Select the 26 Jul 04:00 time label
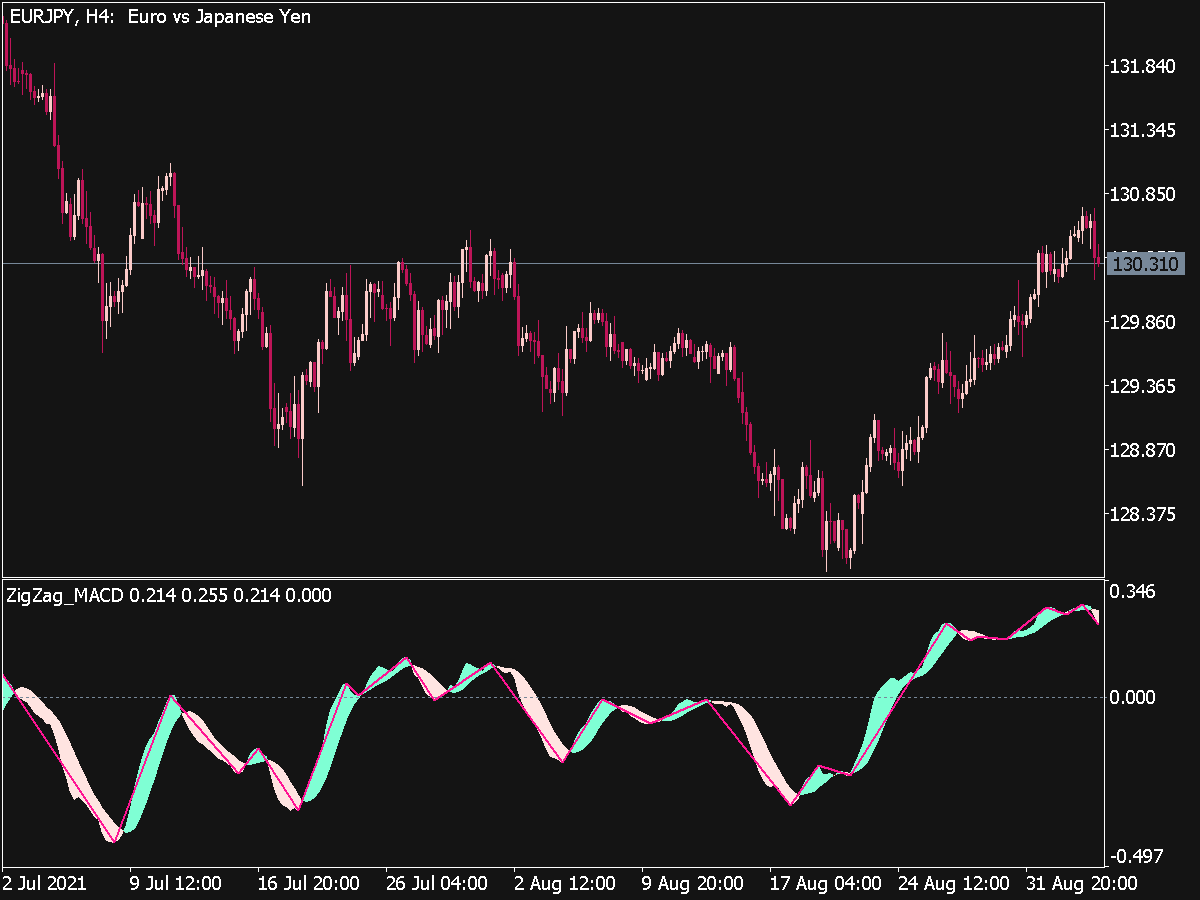The image size is (1200, 900). coord(436,884)
